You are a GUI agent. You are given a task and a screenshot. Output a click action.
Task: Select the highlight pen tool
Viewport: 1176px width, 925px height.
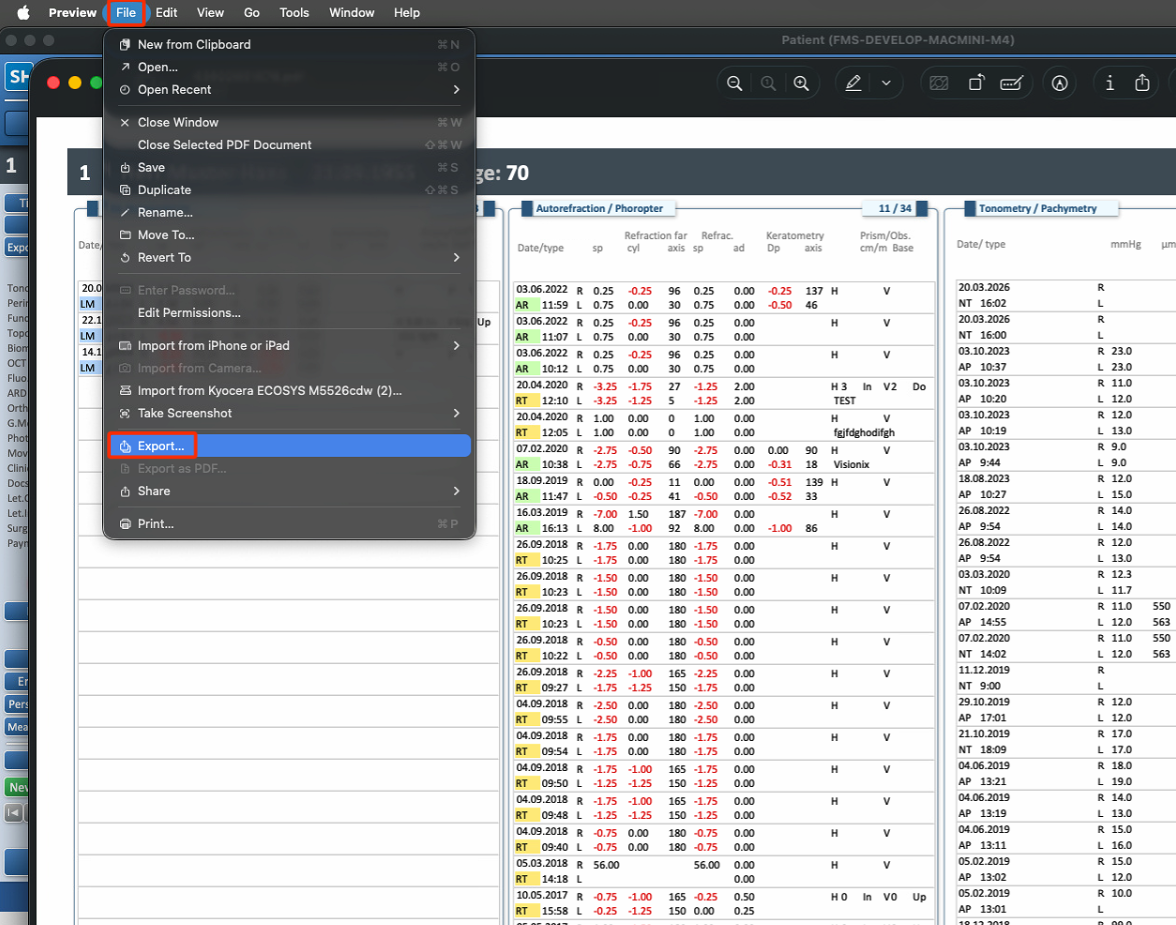click(x=854, y=83)
